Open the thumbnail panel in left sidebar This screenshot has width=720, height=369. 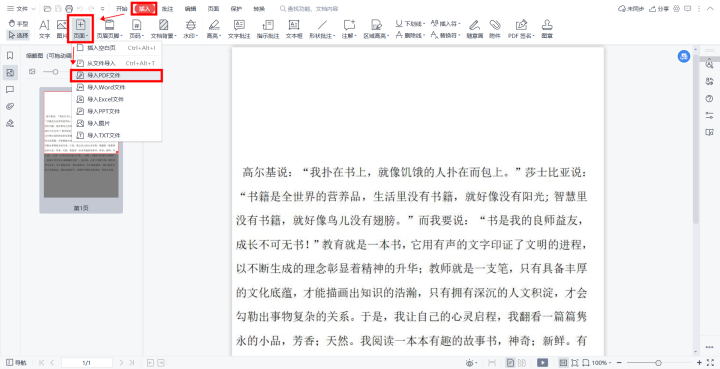[10, 73]
